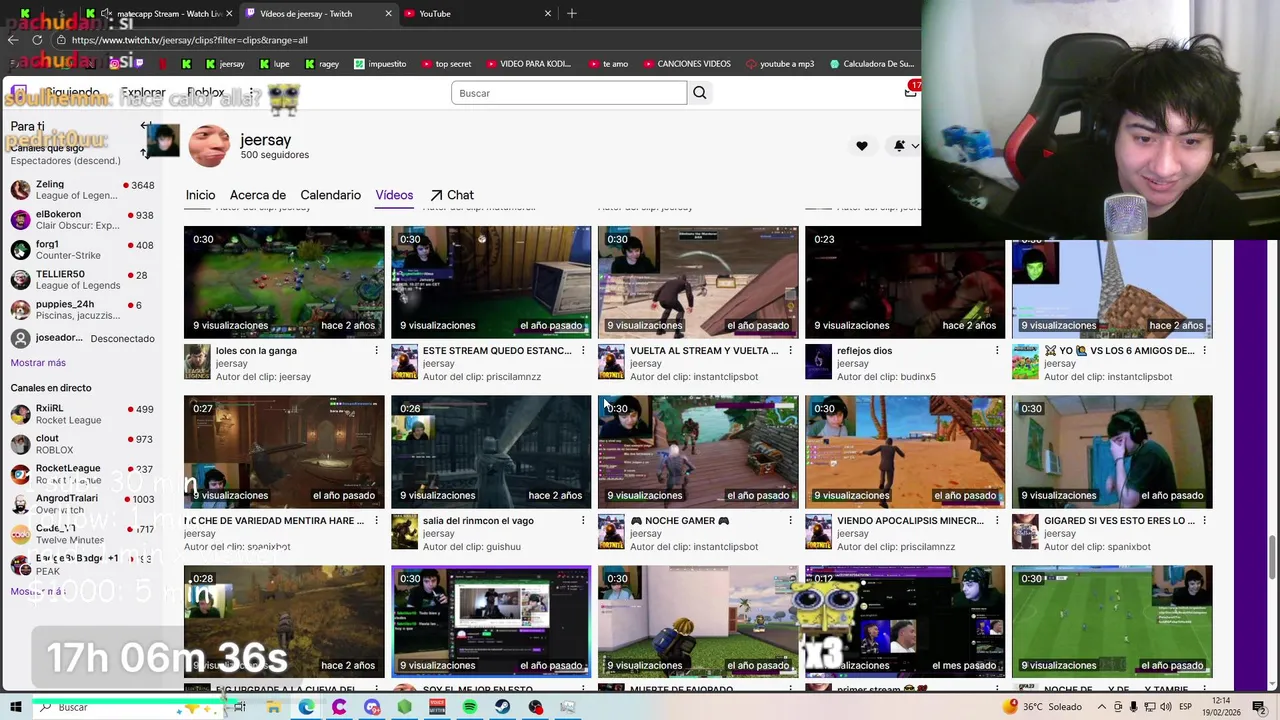Collapse the left sidebar with the arrow
1280x720 pixels.
pos(146,126)
